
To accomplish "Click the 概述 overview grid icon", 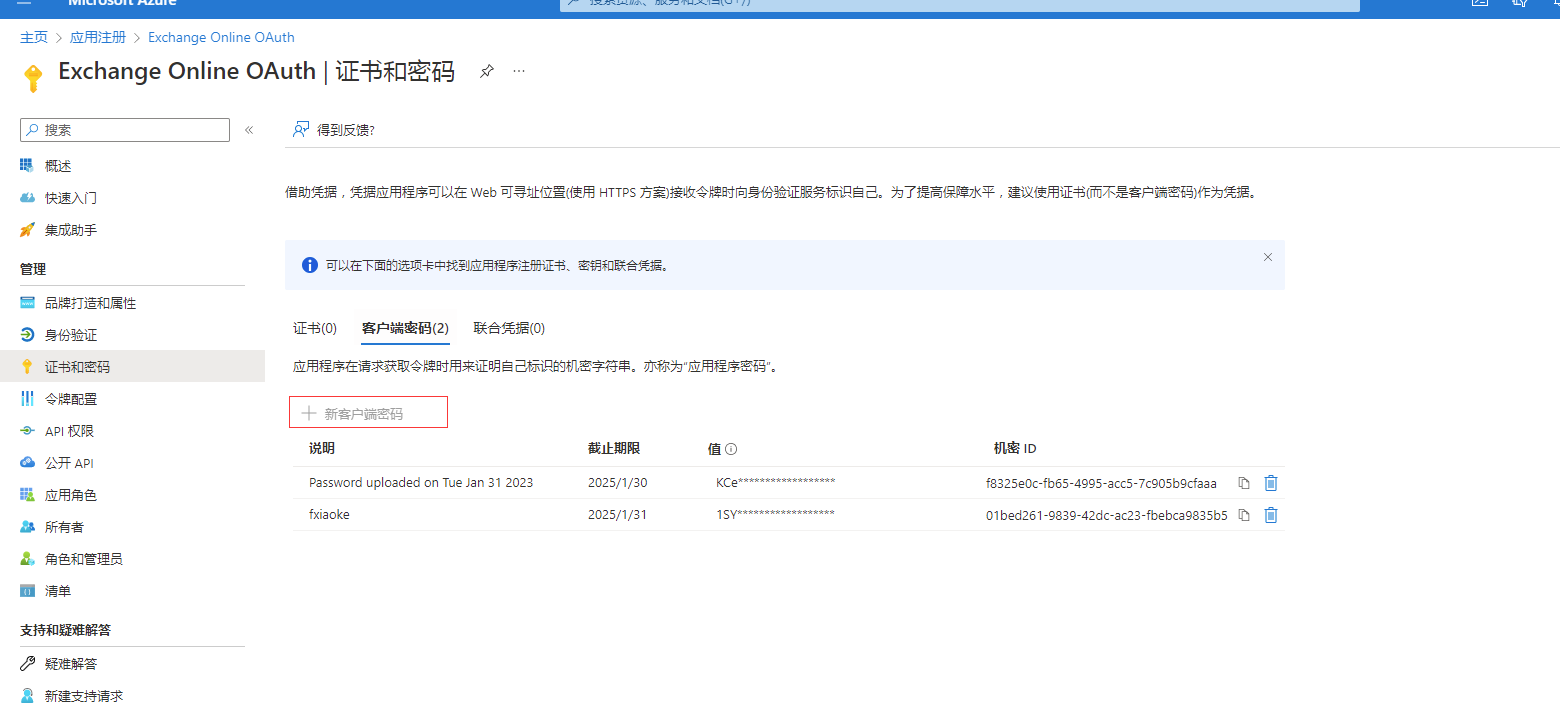I will (27, 166).
